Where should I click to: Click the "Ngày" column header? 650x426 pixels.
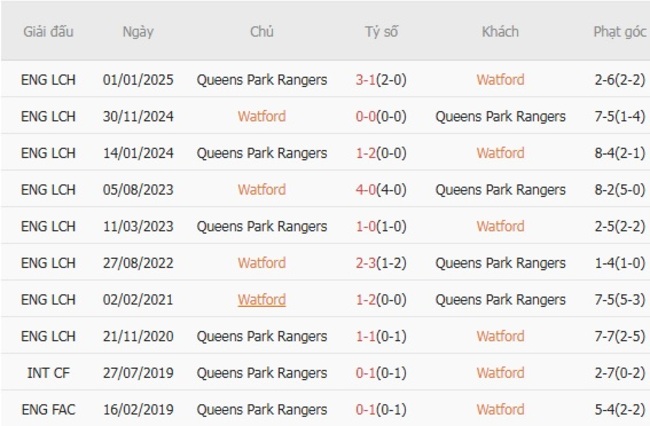pos(138,31)
